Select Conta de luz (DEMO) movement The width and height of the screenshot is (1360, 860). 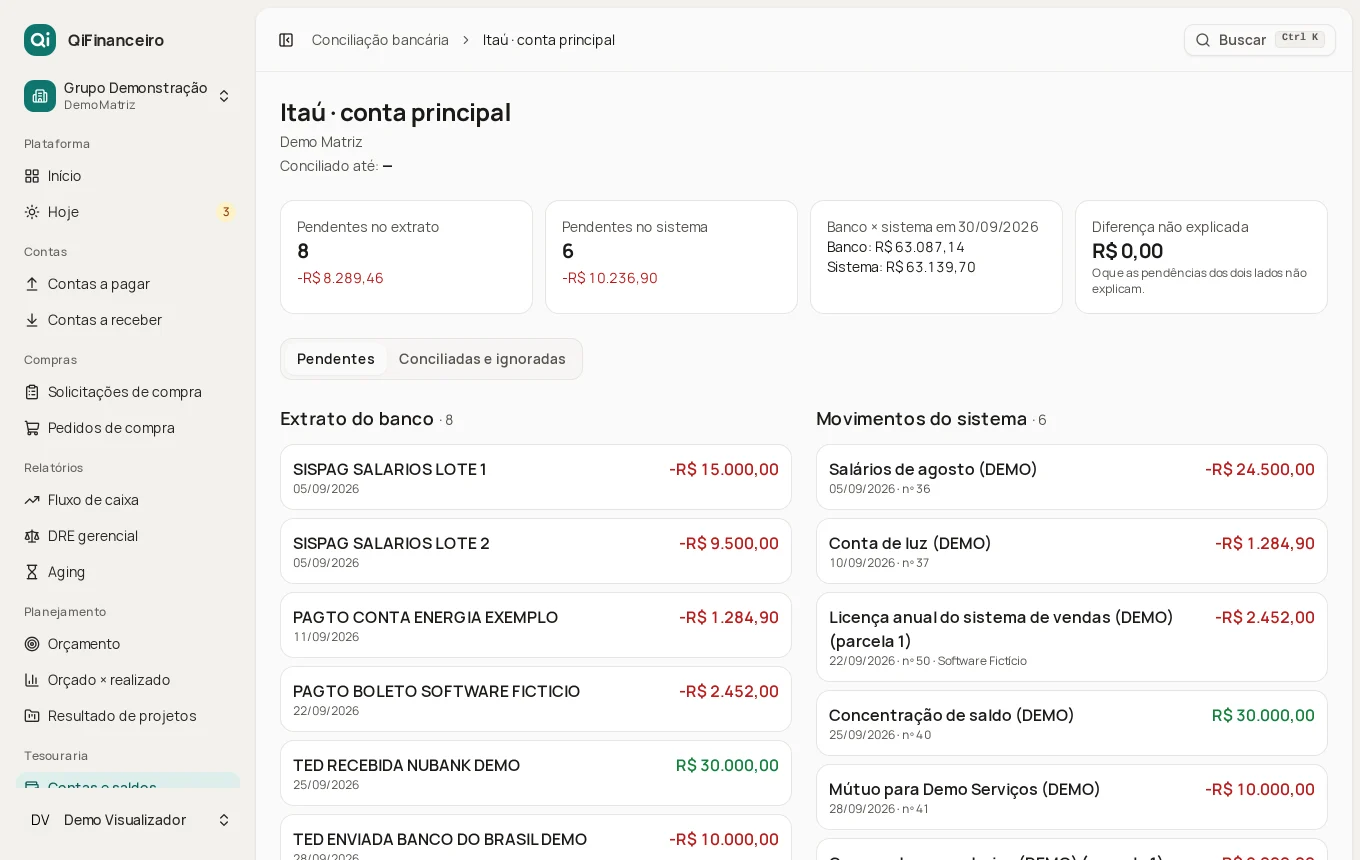point(1072,551)
